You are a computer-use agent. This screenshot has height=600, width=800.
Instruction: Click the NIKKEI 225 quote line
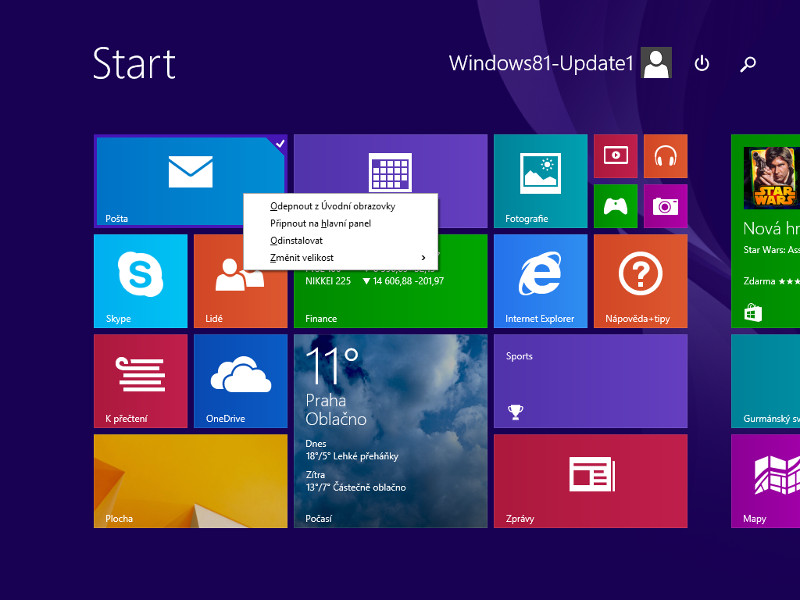374,281
